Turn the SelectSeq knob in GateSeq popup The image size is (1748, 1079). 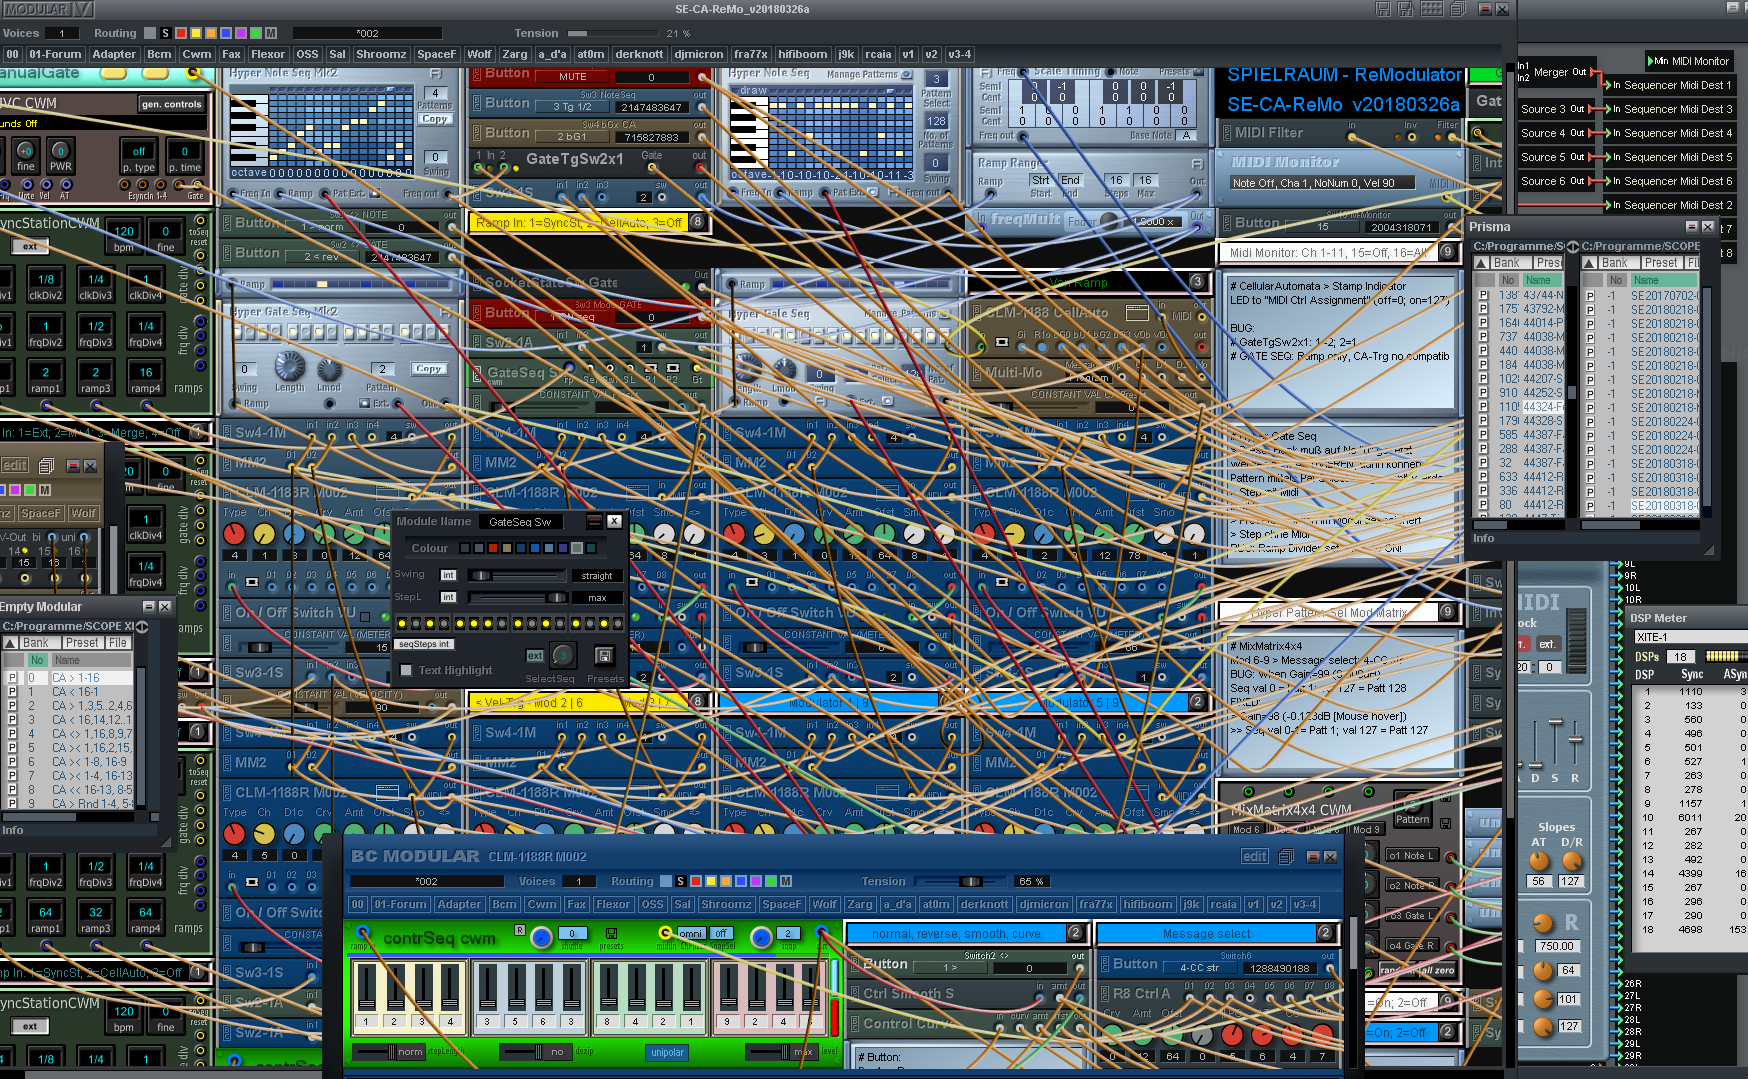[x=563, y=655]
